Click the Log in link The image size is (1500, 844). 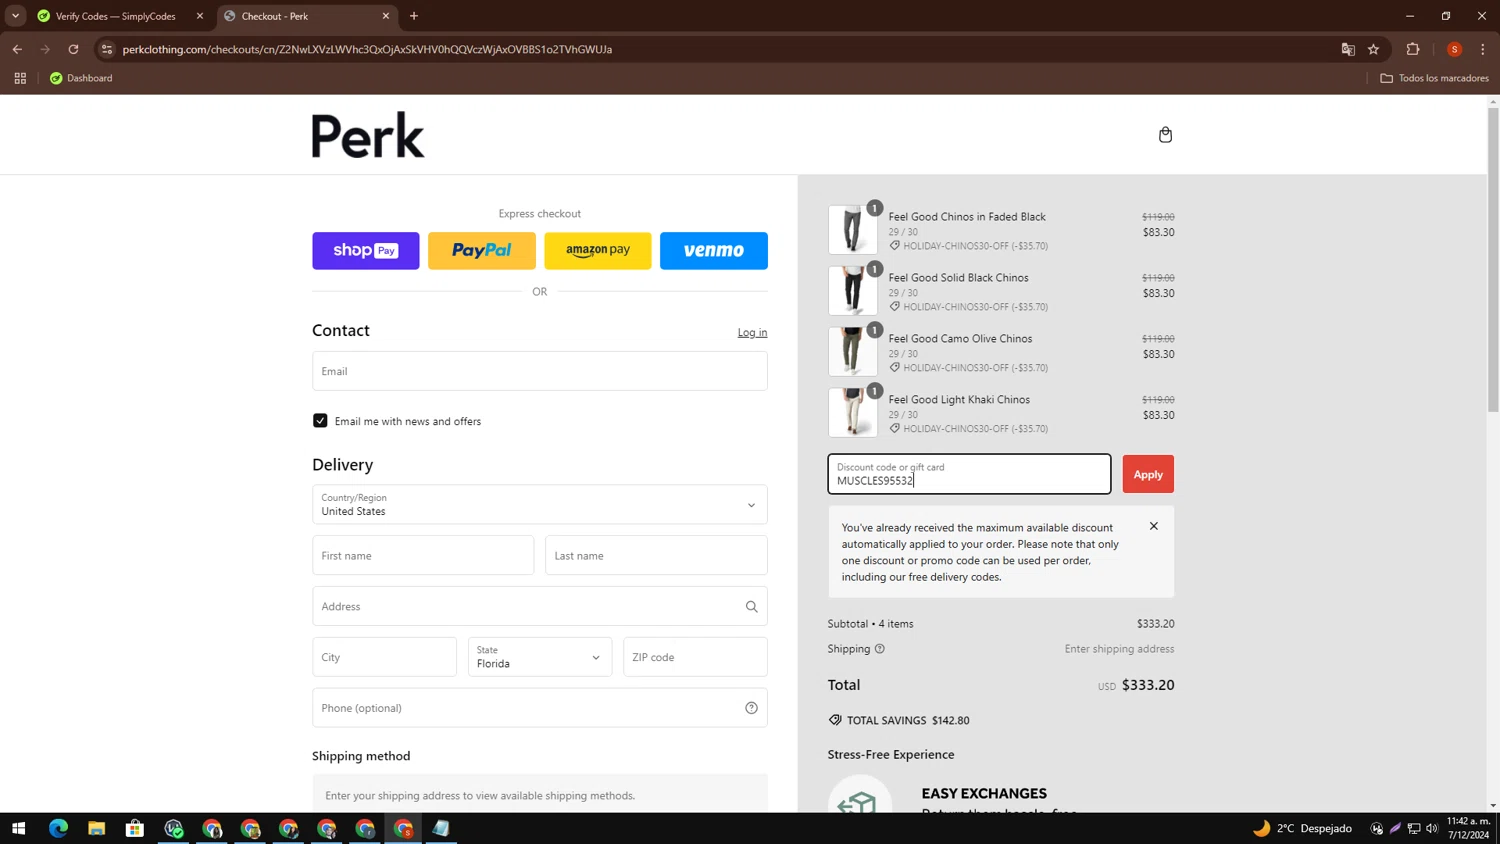tap(752, 332)
